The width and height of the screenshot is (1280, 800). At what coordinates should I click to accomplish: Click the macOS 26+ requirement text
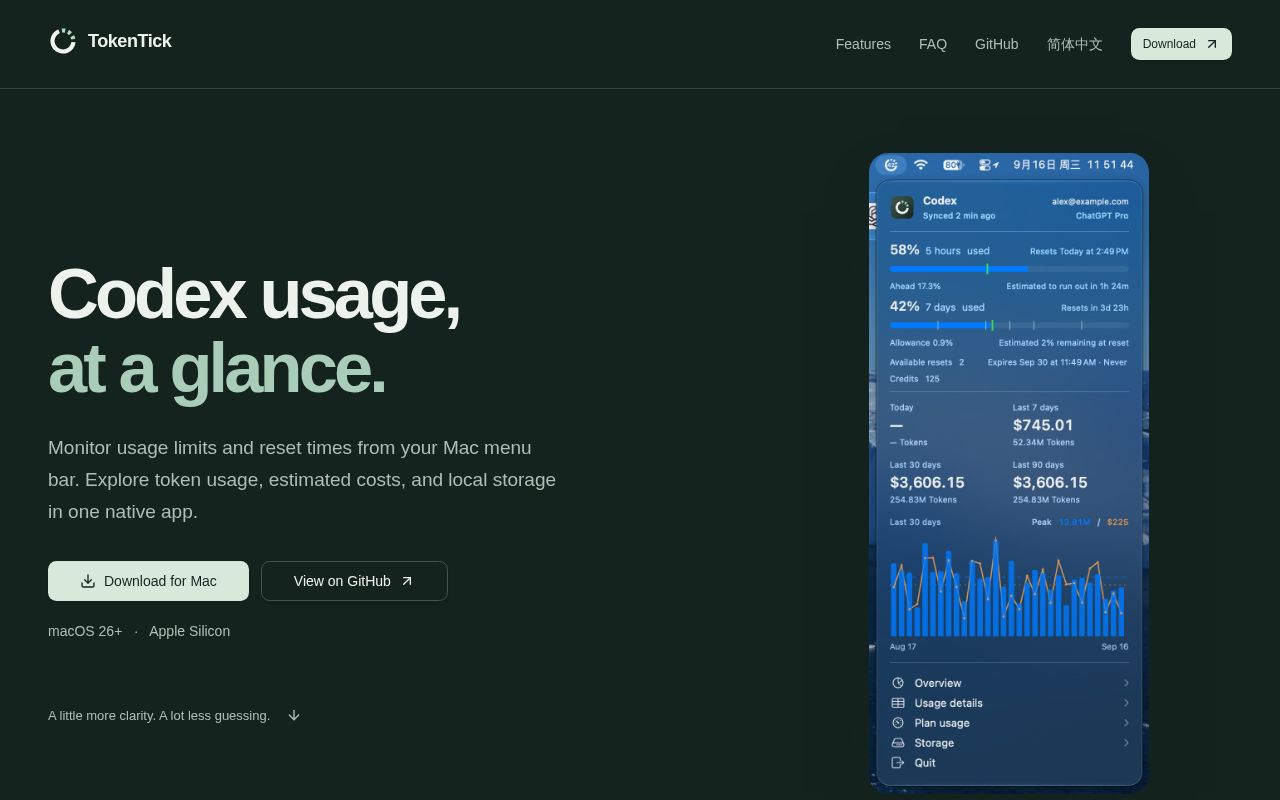pos(85,631)
